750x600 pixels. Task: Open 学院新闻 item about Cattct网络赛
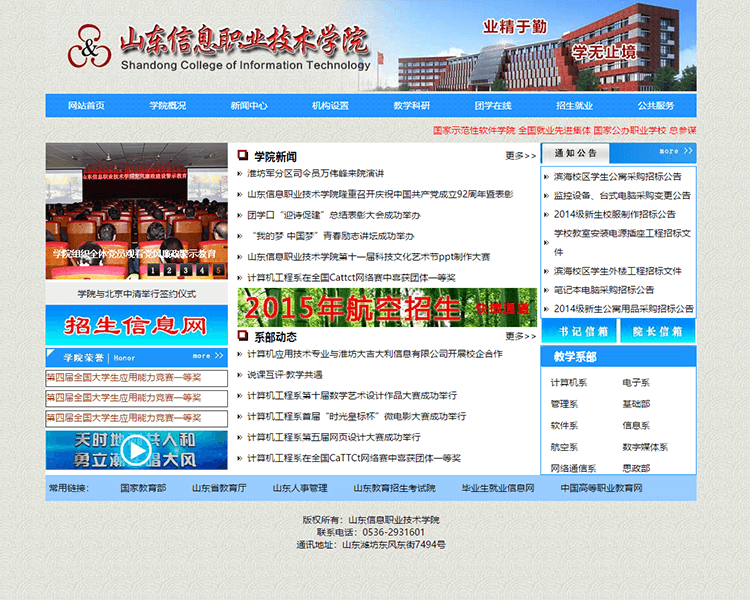[351, 278]
